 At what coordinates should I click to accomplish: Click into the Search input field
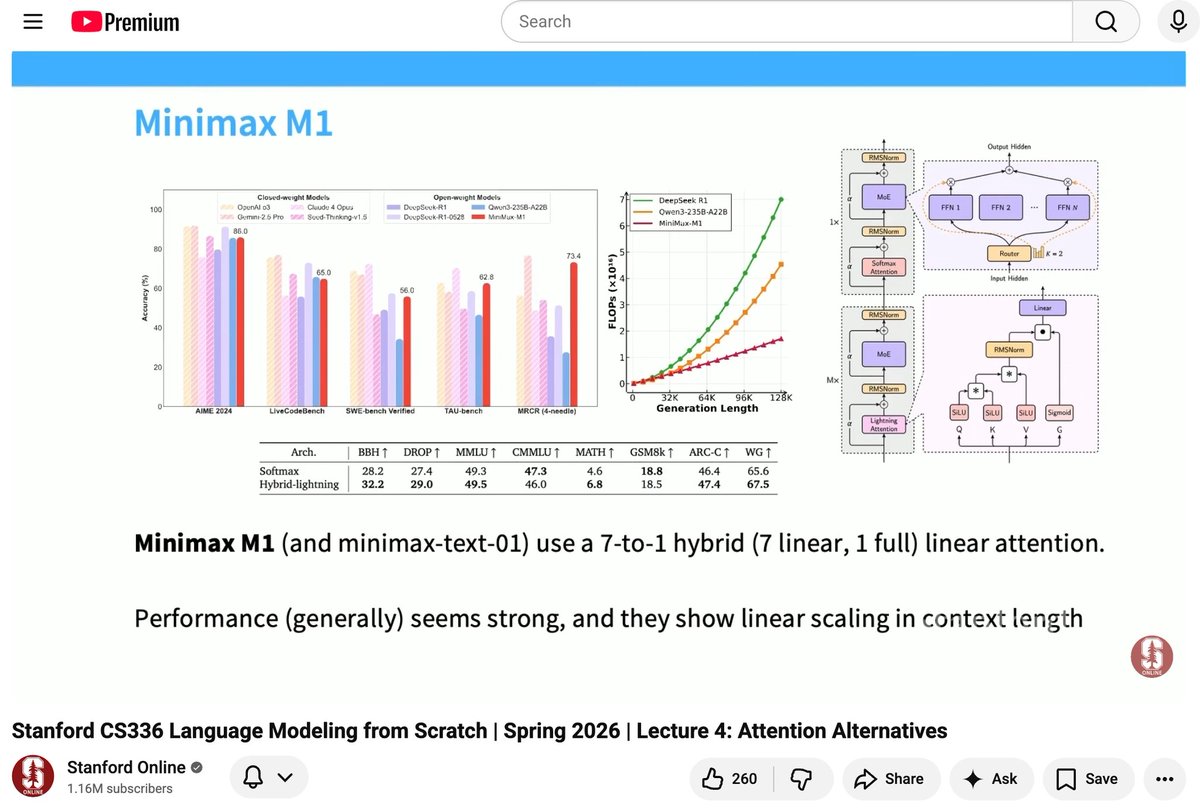[x=786, y=21]
